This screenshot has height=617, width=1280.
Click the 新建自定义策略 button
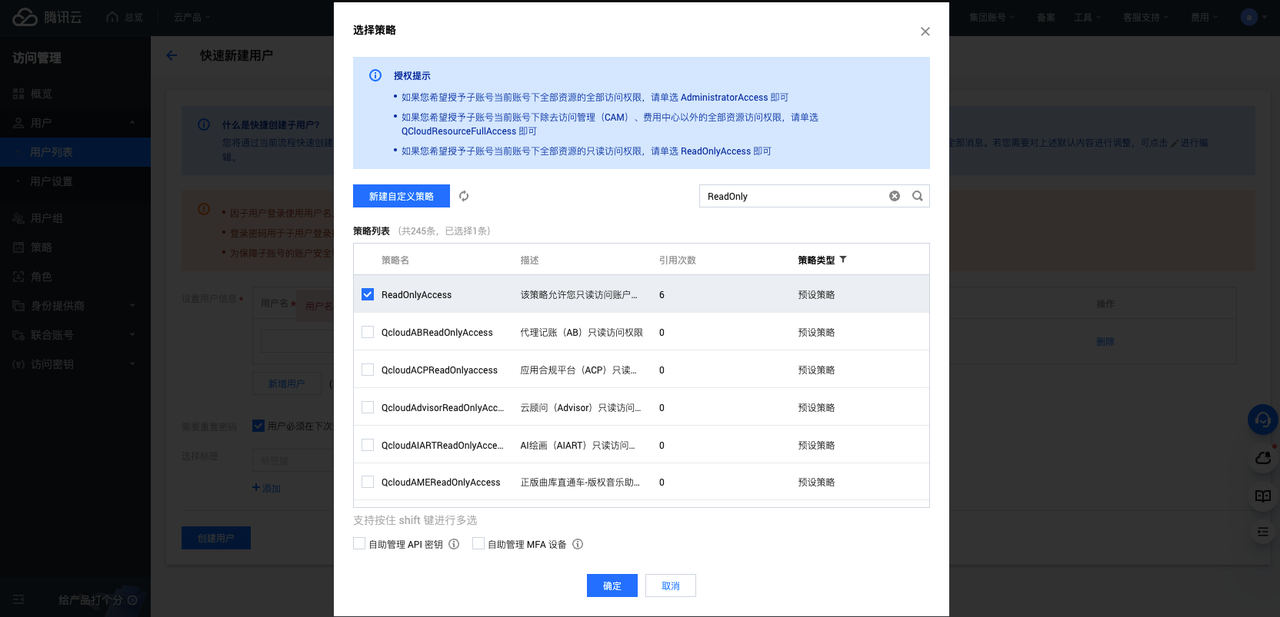pyautogui.click(x=401, y=196)
